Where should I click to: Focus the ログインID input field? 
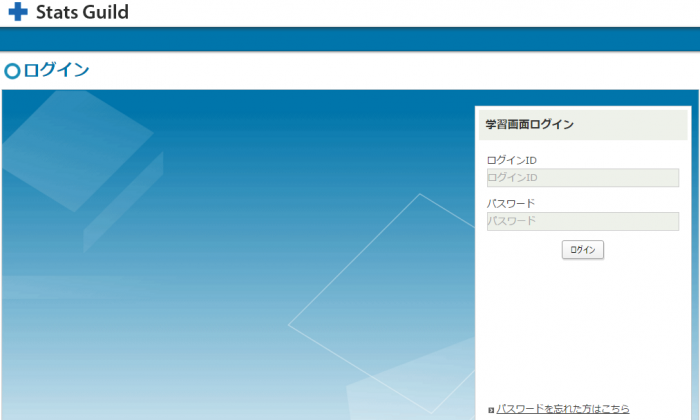click(x=583, y=178)
